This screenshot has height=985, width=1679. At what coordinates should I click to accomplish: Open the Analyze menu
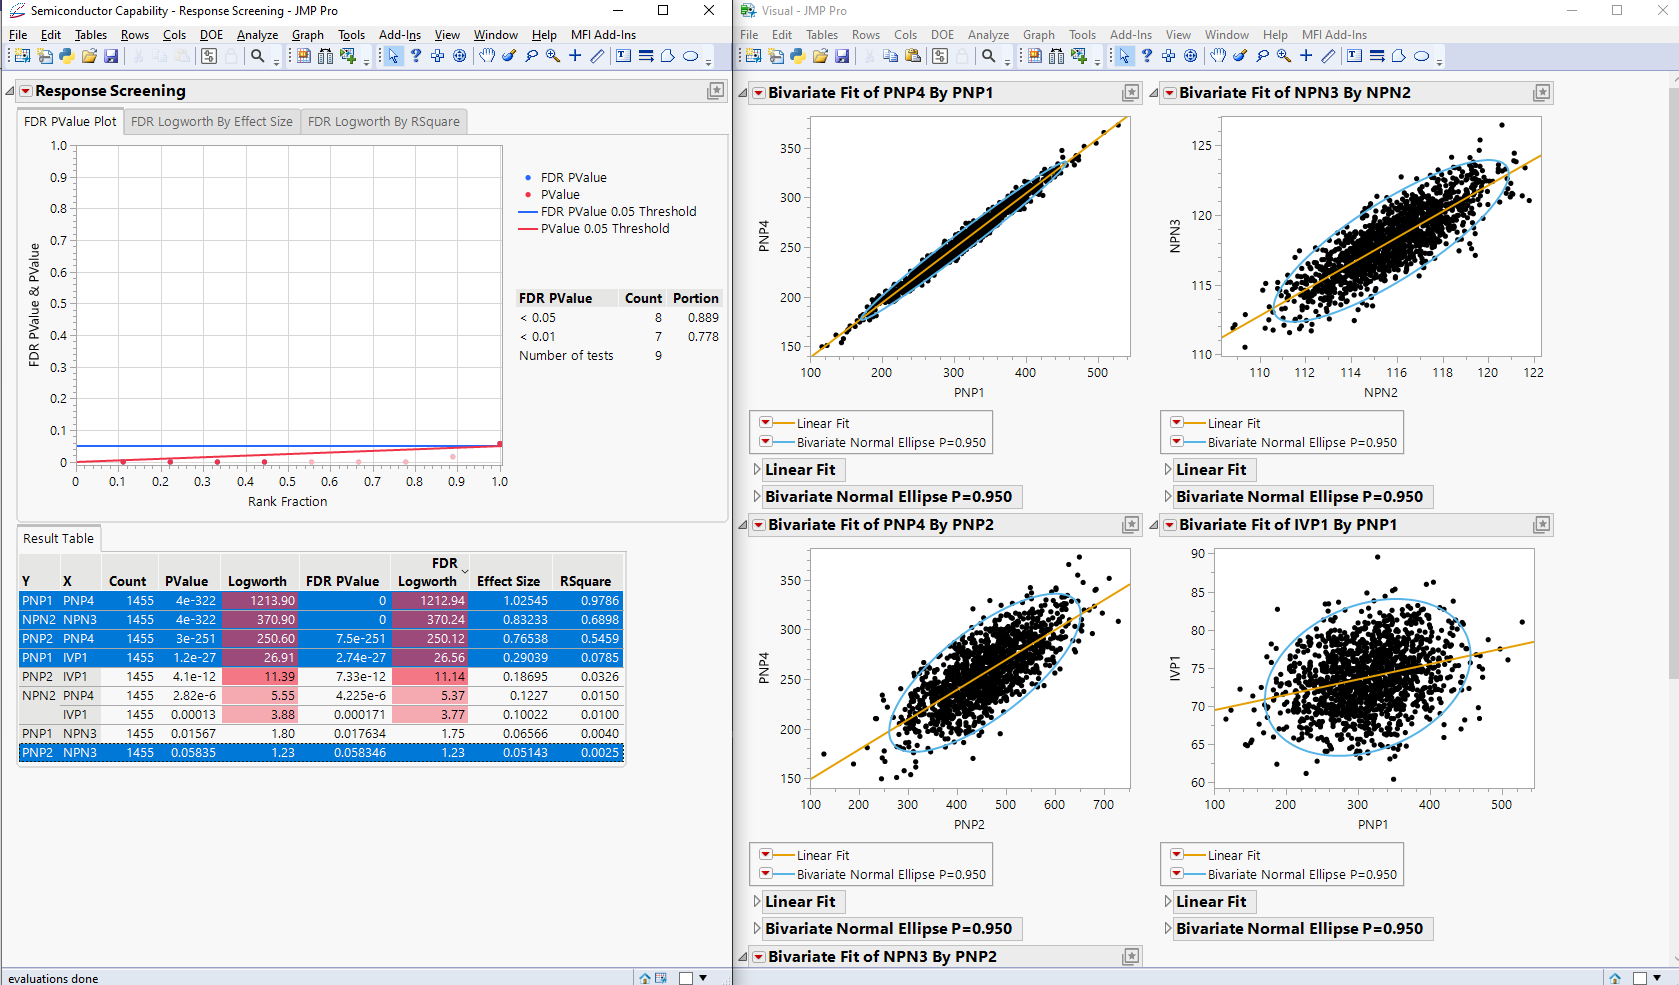257,35
